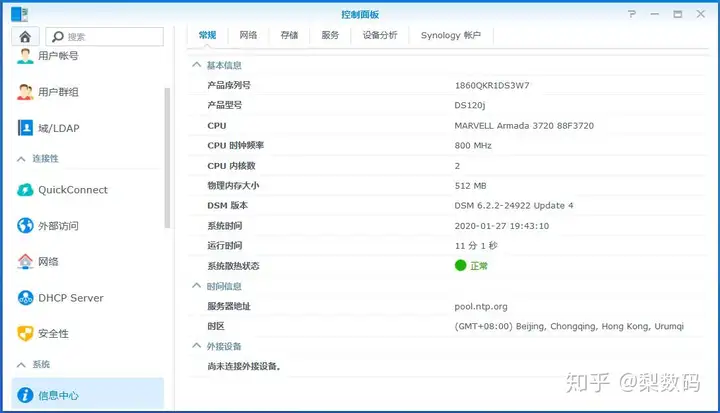Switch to the 网络 tab

click(248, 35)
